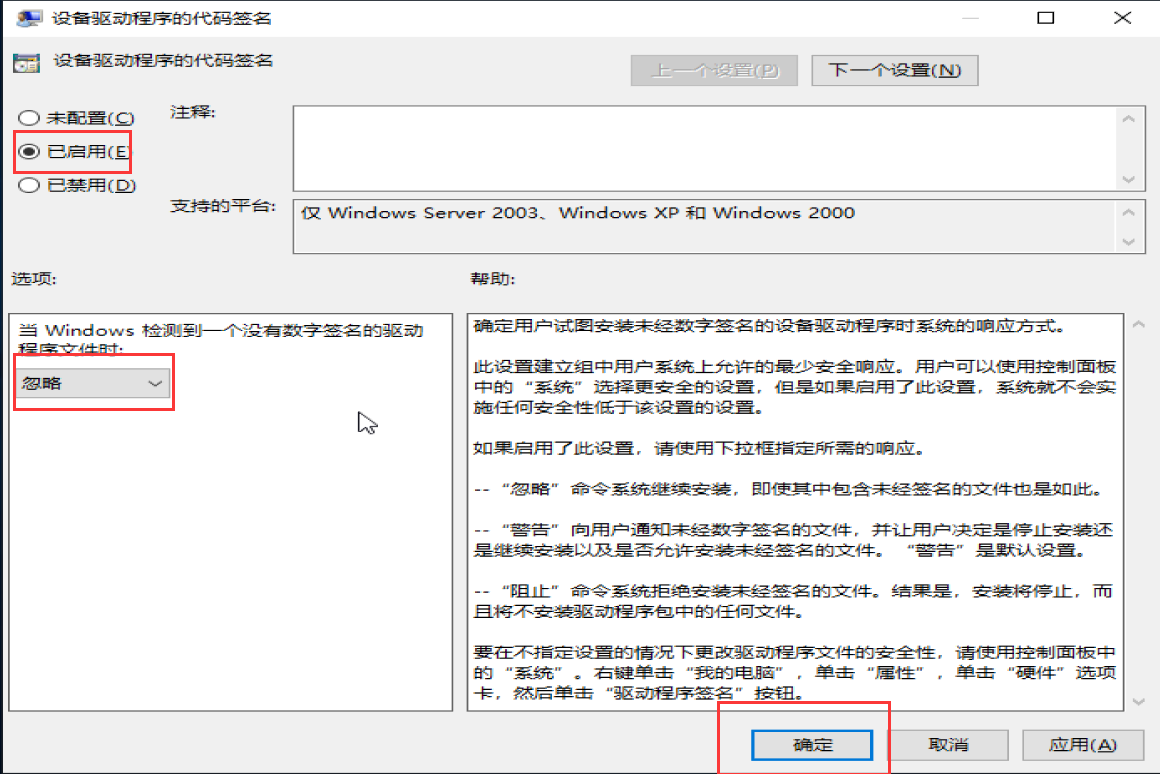1160x774 pixels.
Task: Click the option prompt 当 Windows 检测到 text
Action: pyautogui.click(x=221, y=338)
